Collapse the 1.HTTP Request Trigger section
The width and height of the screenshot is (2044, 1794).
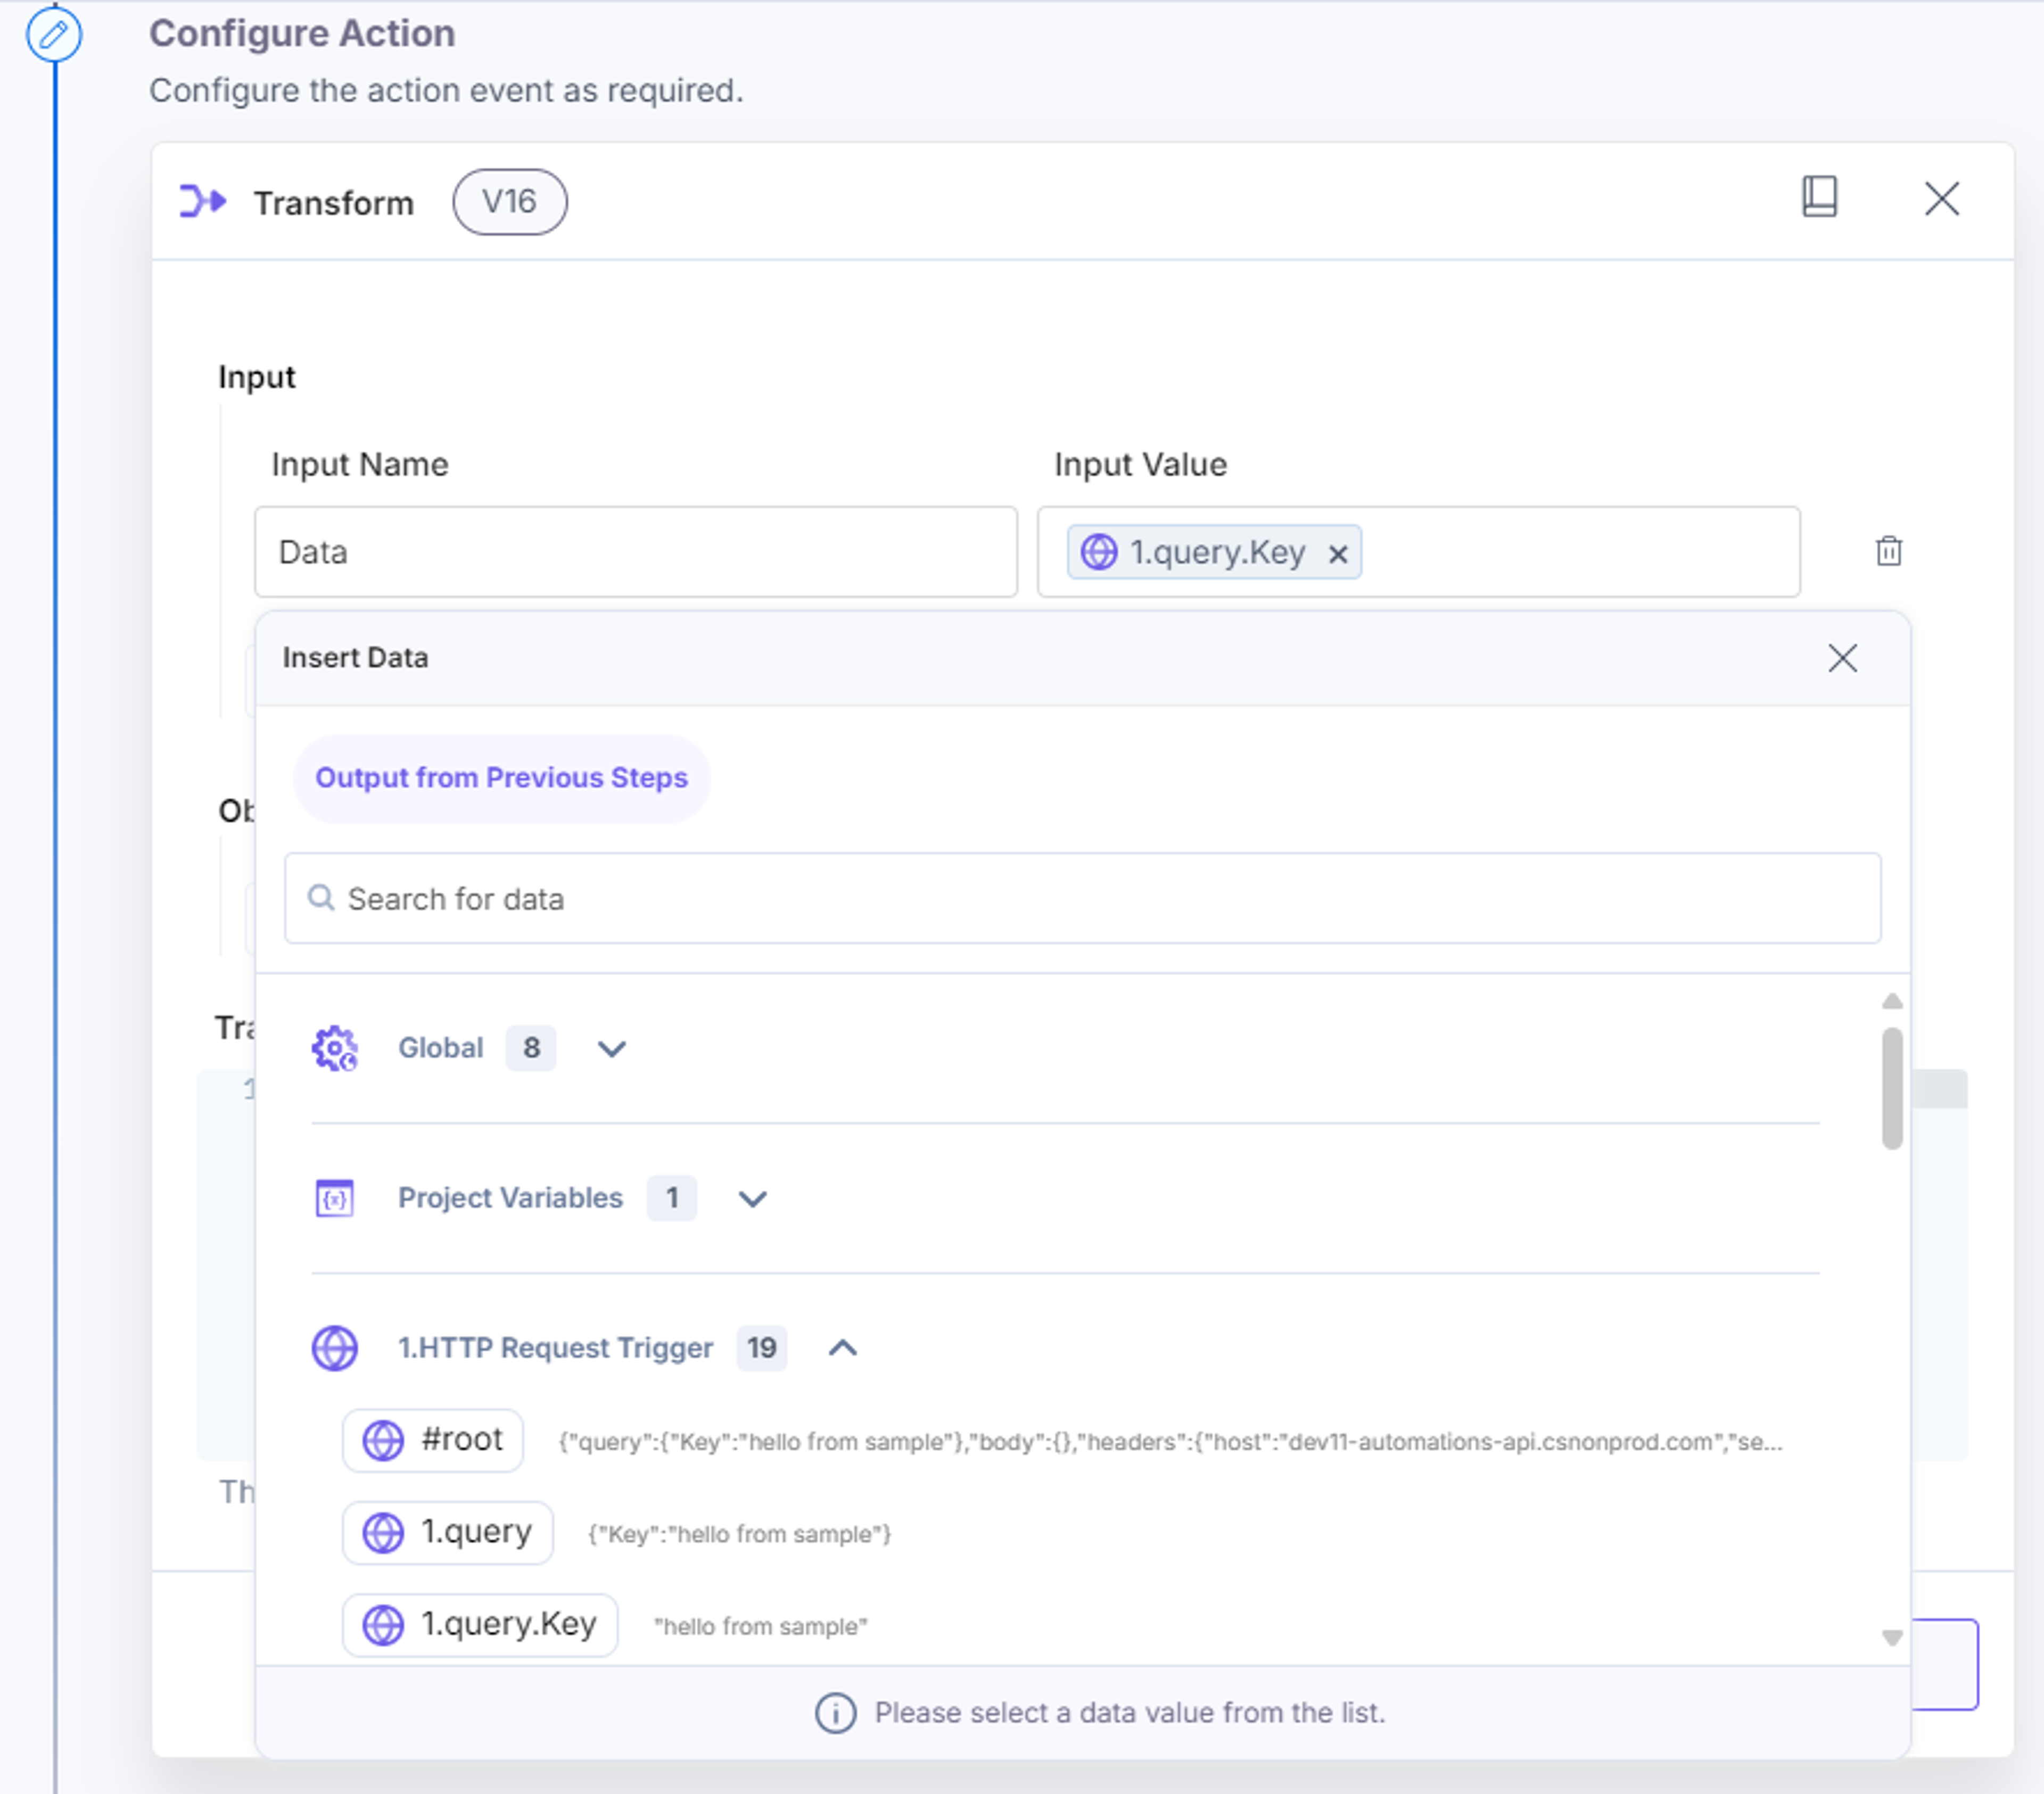pyautogui.click(x=843, y=1348)
